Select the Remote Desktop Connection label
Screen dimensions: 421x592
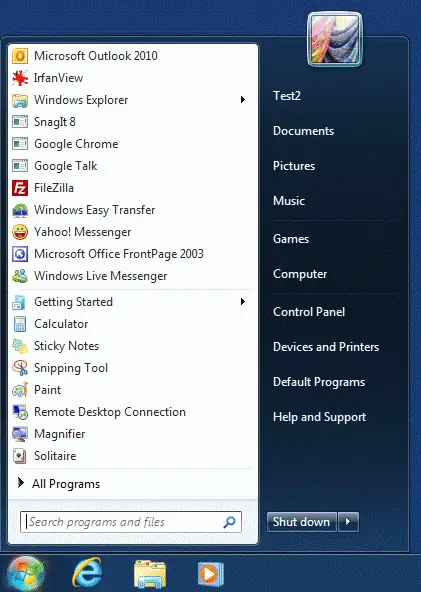pyautogui.click(x=110, y=412)
